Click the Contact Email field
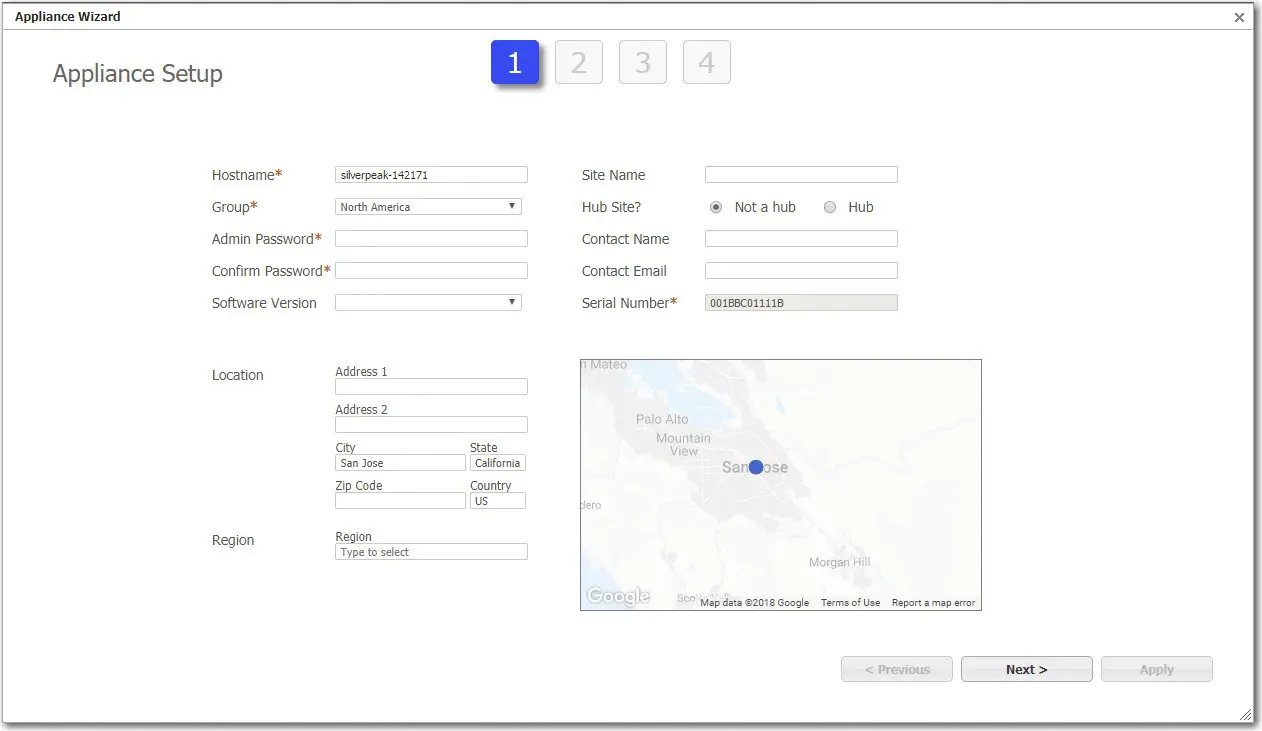Image resolution: width=1262 pixels, height=731 pixels. coord(800,270)
